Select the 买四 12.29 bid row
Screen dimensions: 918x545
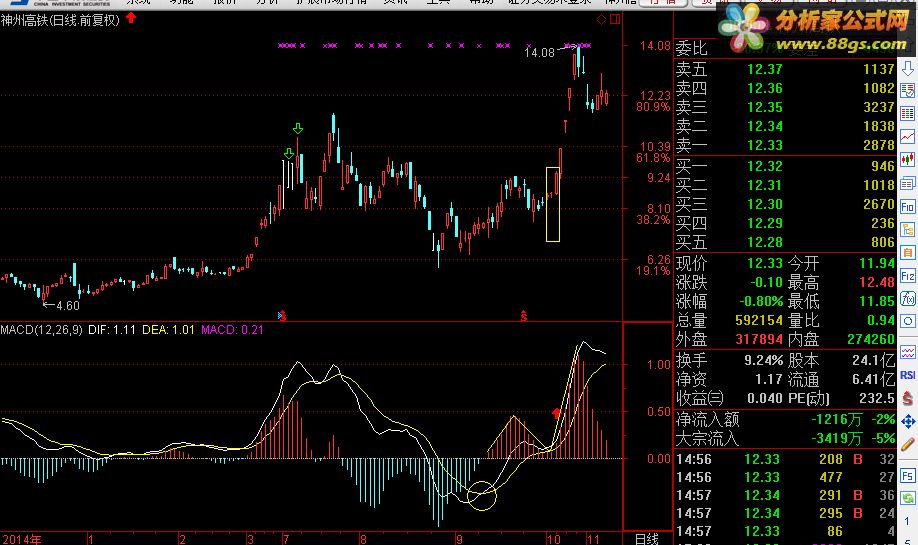[785, 223]
